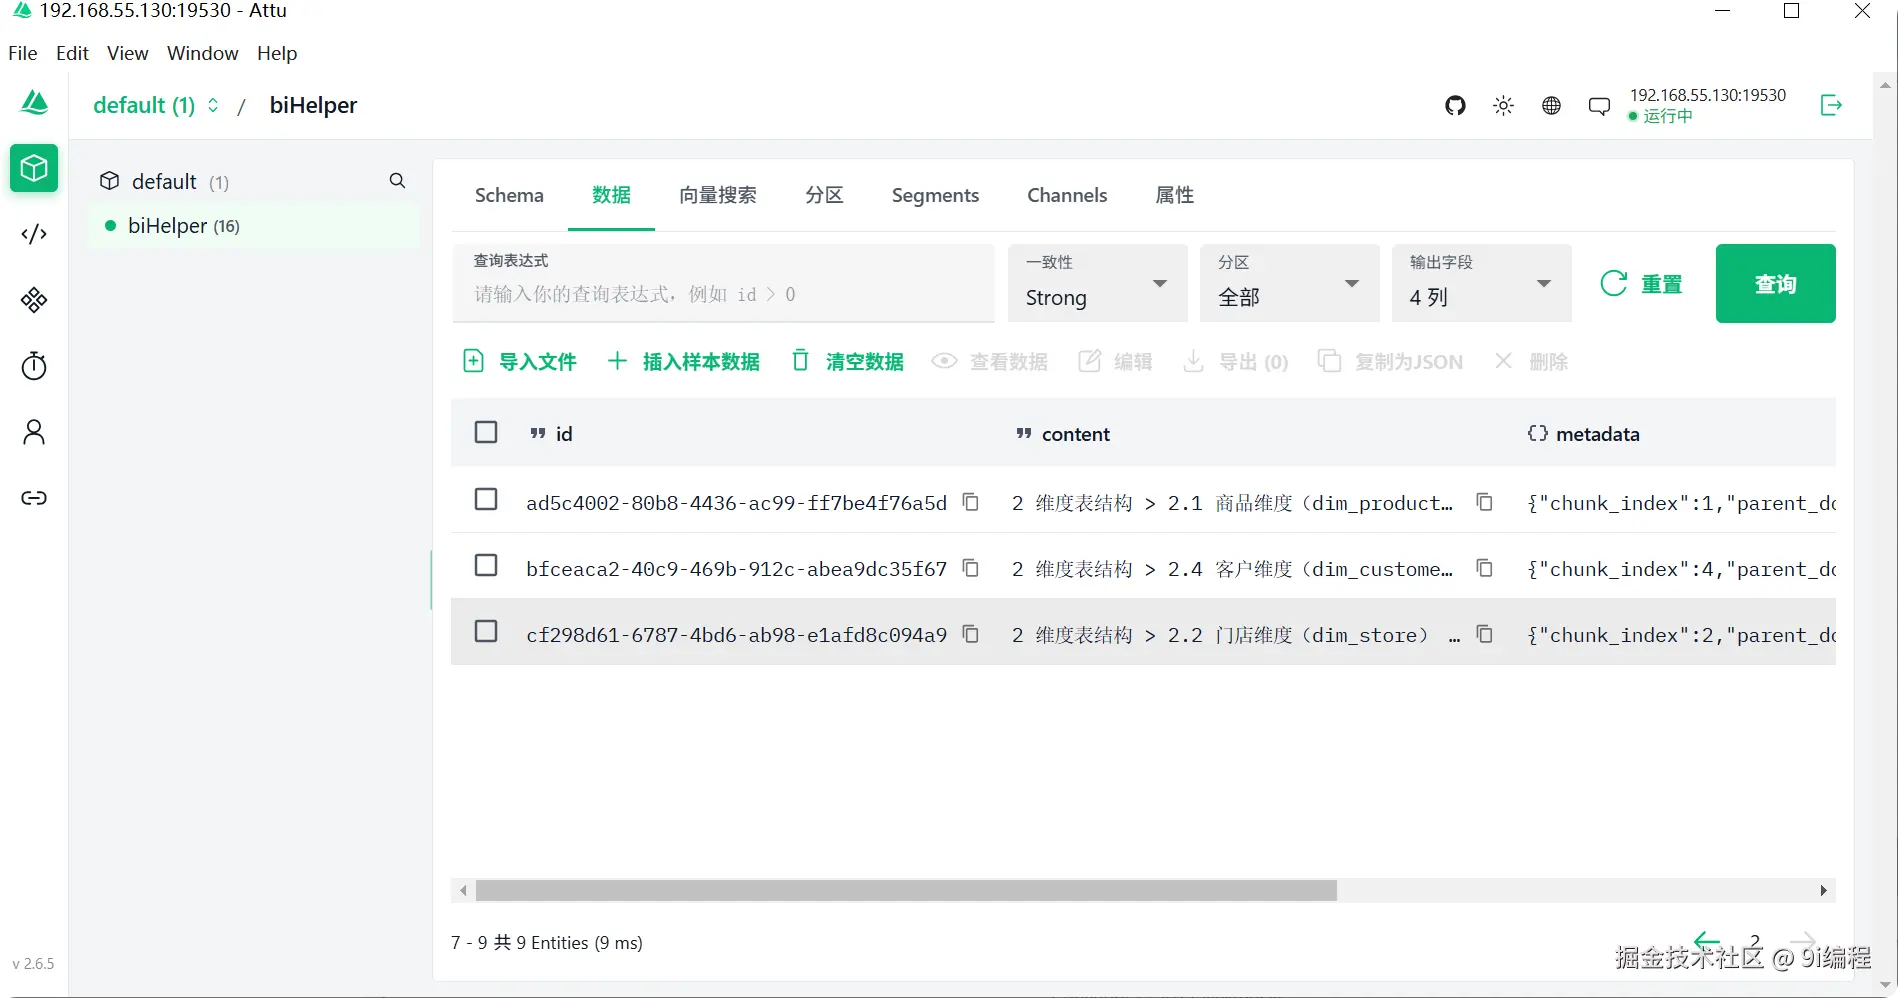Open the View menu
Image resolution: width=1898 pixels, height=998 pixels.
(x=128, y=53)
